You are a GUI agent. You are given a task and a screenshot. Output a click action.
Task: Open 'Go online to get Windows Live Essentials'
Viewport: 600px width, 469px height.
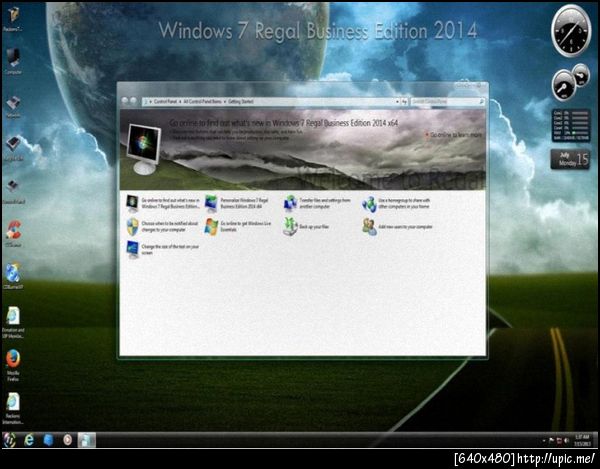tap(238, 226)
